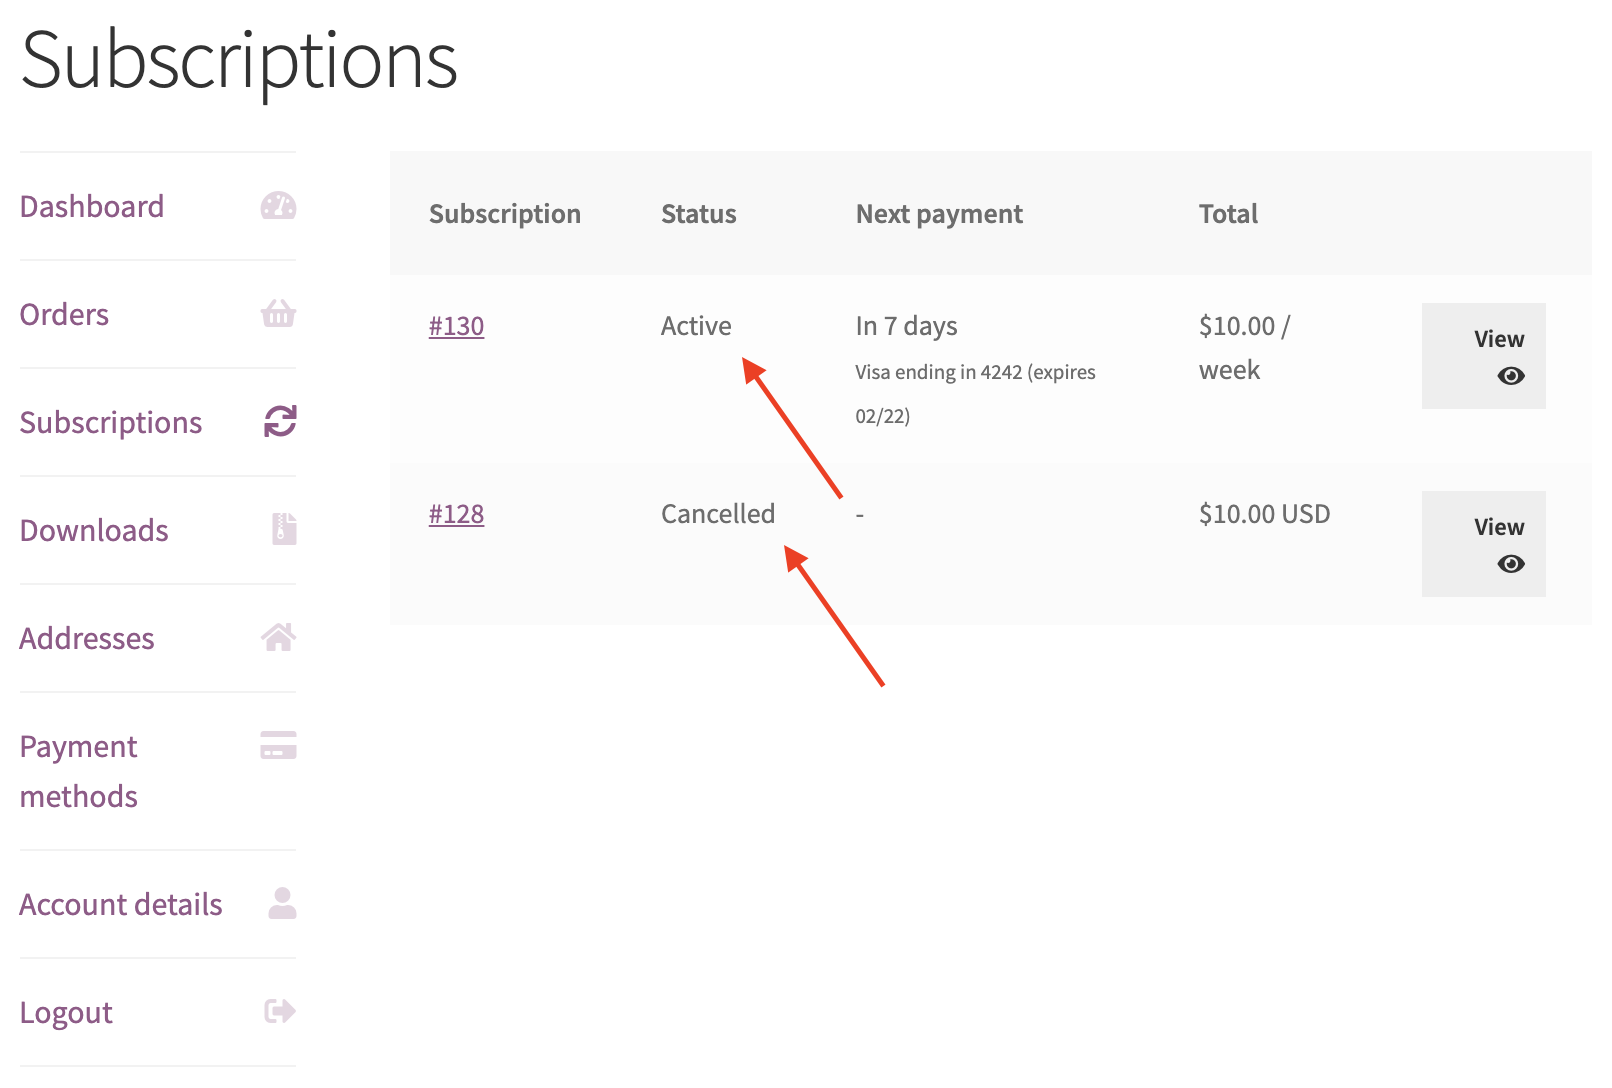
Task: Open the Downloads section
Action: [x=94, y=531]
